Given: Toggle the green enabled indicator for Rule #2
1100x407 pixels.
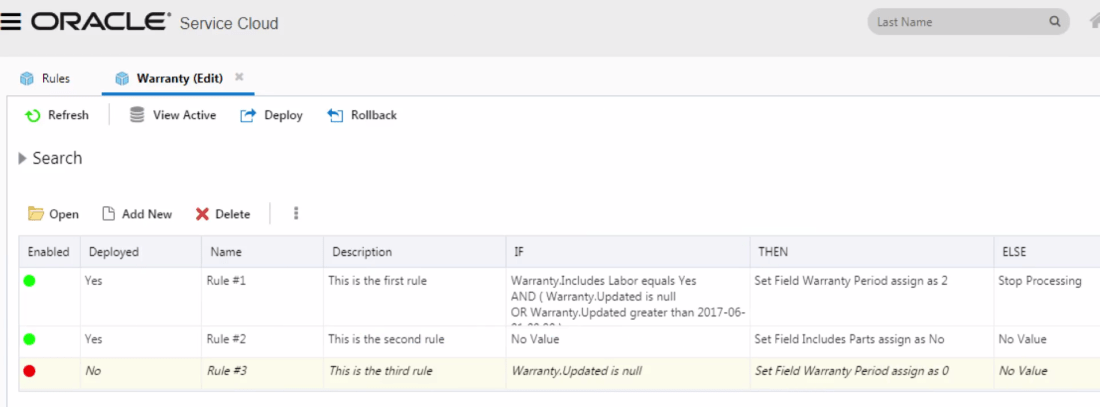Looking at the screenshot, I should pos(30,339).
